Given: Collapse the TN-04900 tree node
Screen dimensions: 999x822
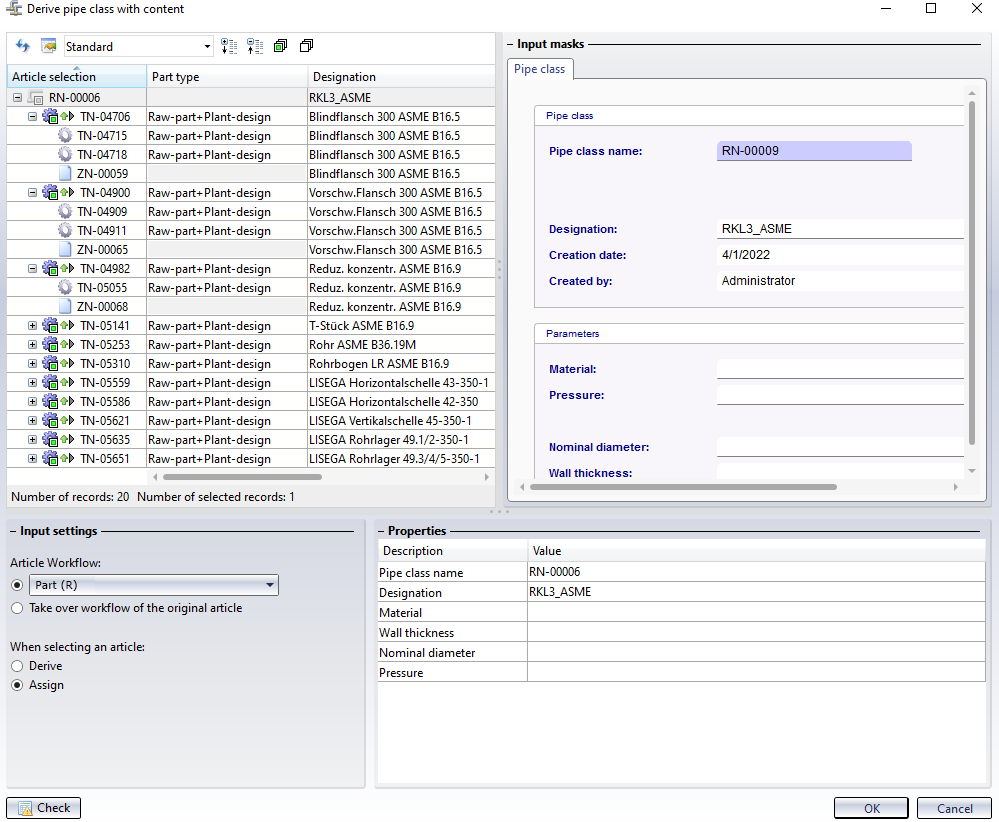Looking at the screenshot, I should tap(32, 193).
